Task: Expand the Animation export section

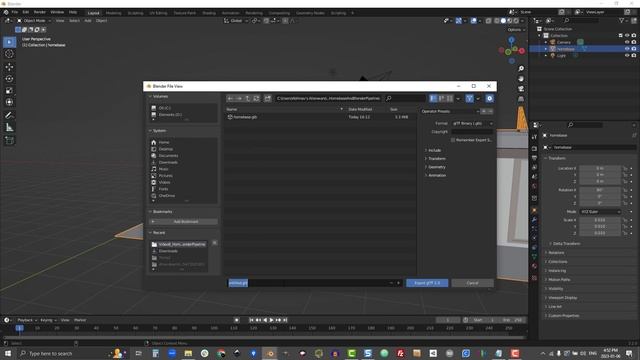Action: point(436,175)
